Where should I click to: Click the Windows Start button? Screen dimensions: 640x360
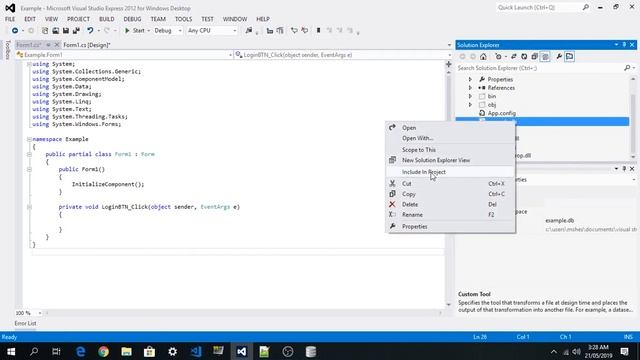11,351
